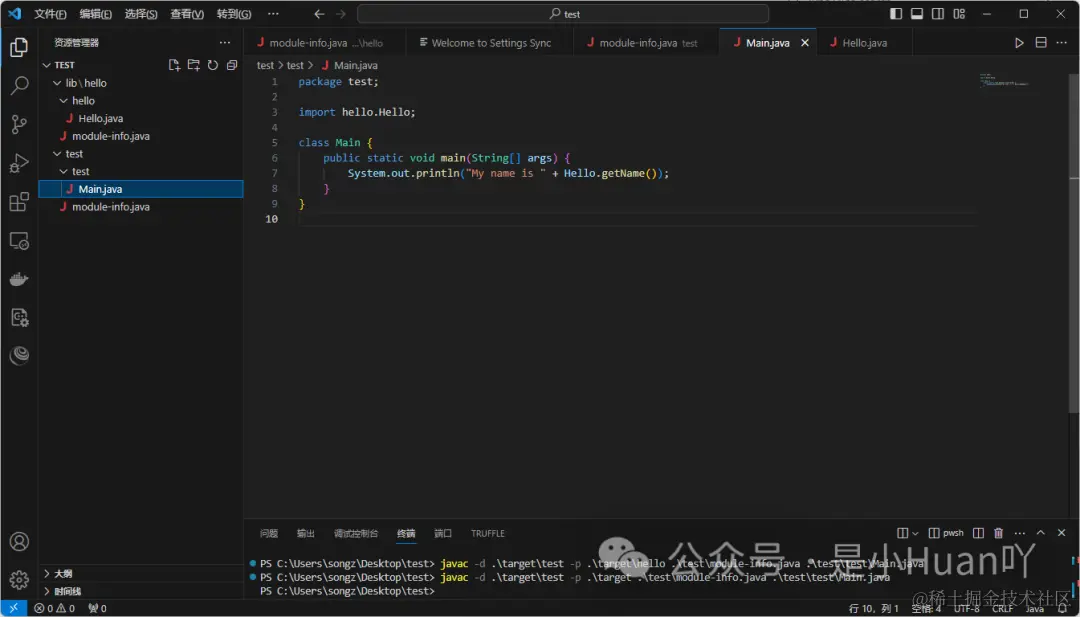Switch to the 输出 panel tab
Viewport: 1080px width, 617px height.
305,534
